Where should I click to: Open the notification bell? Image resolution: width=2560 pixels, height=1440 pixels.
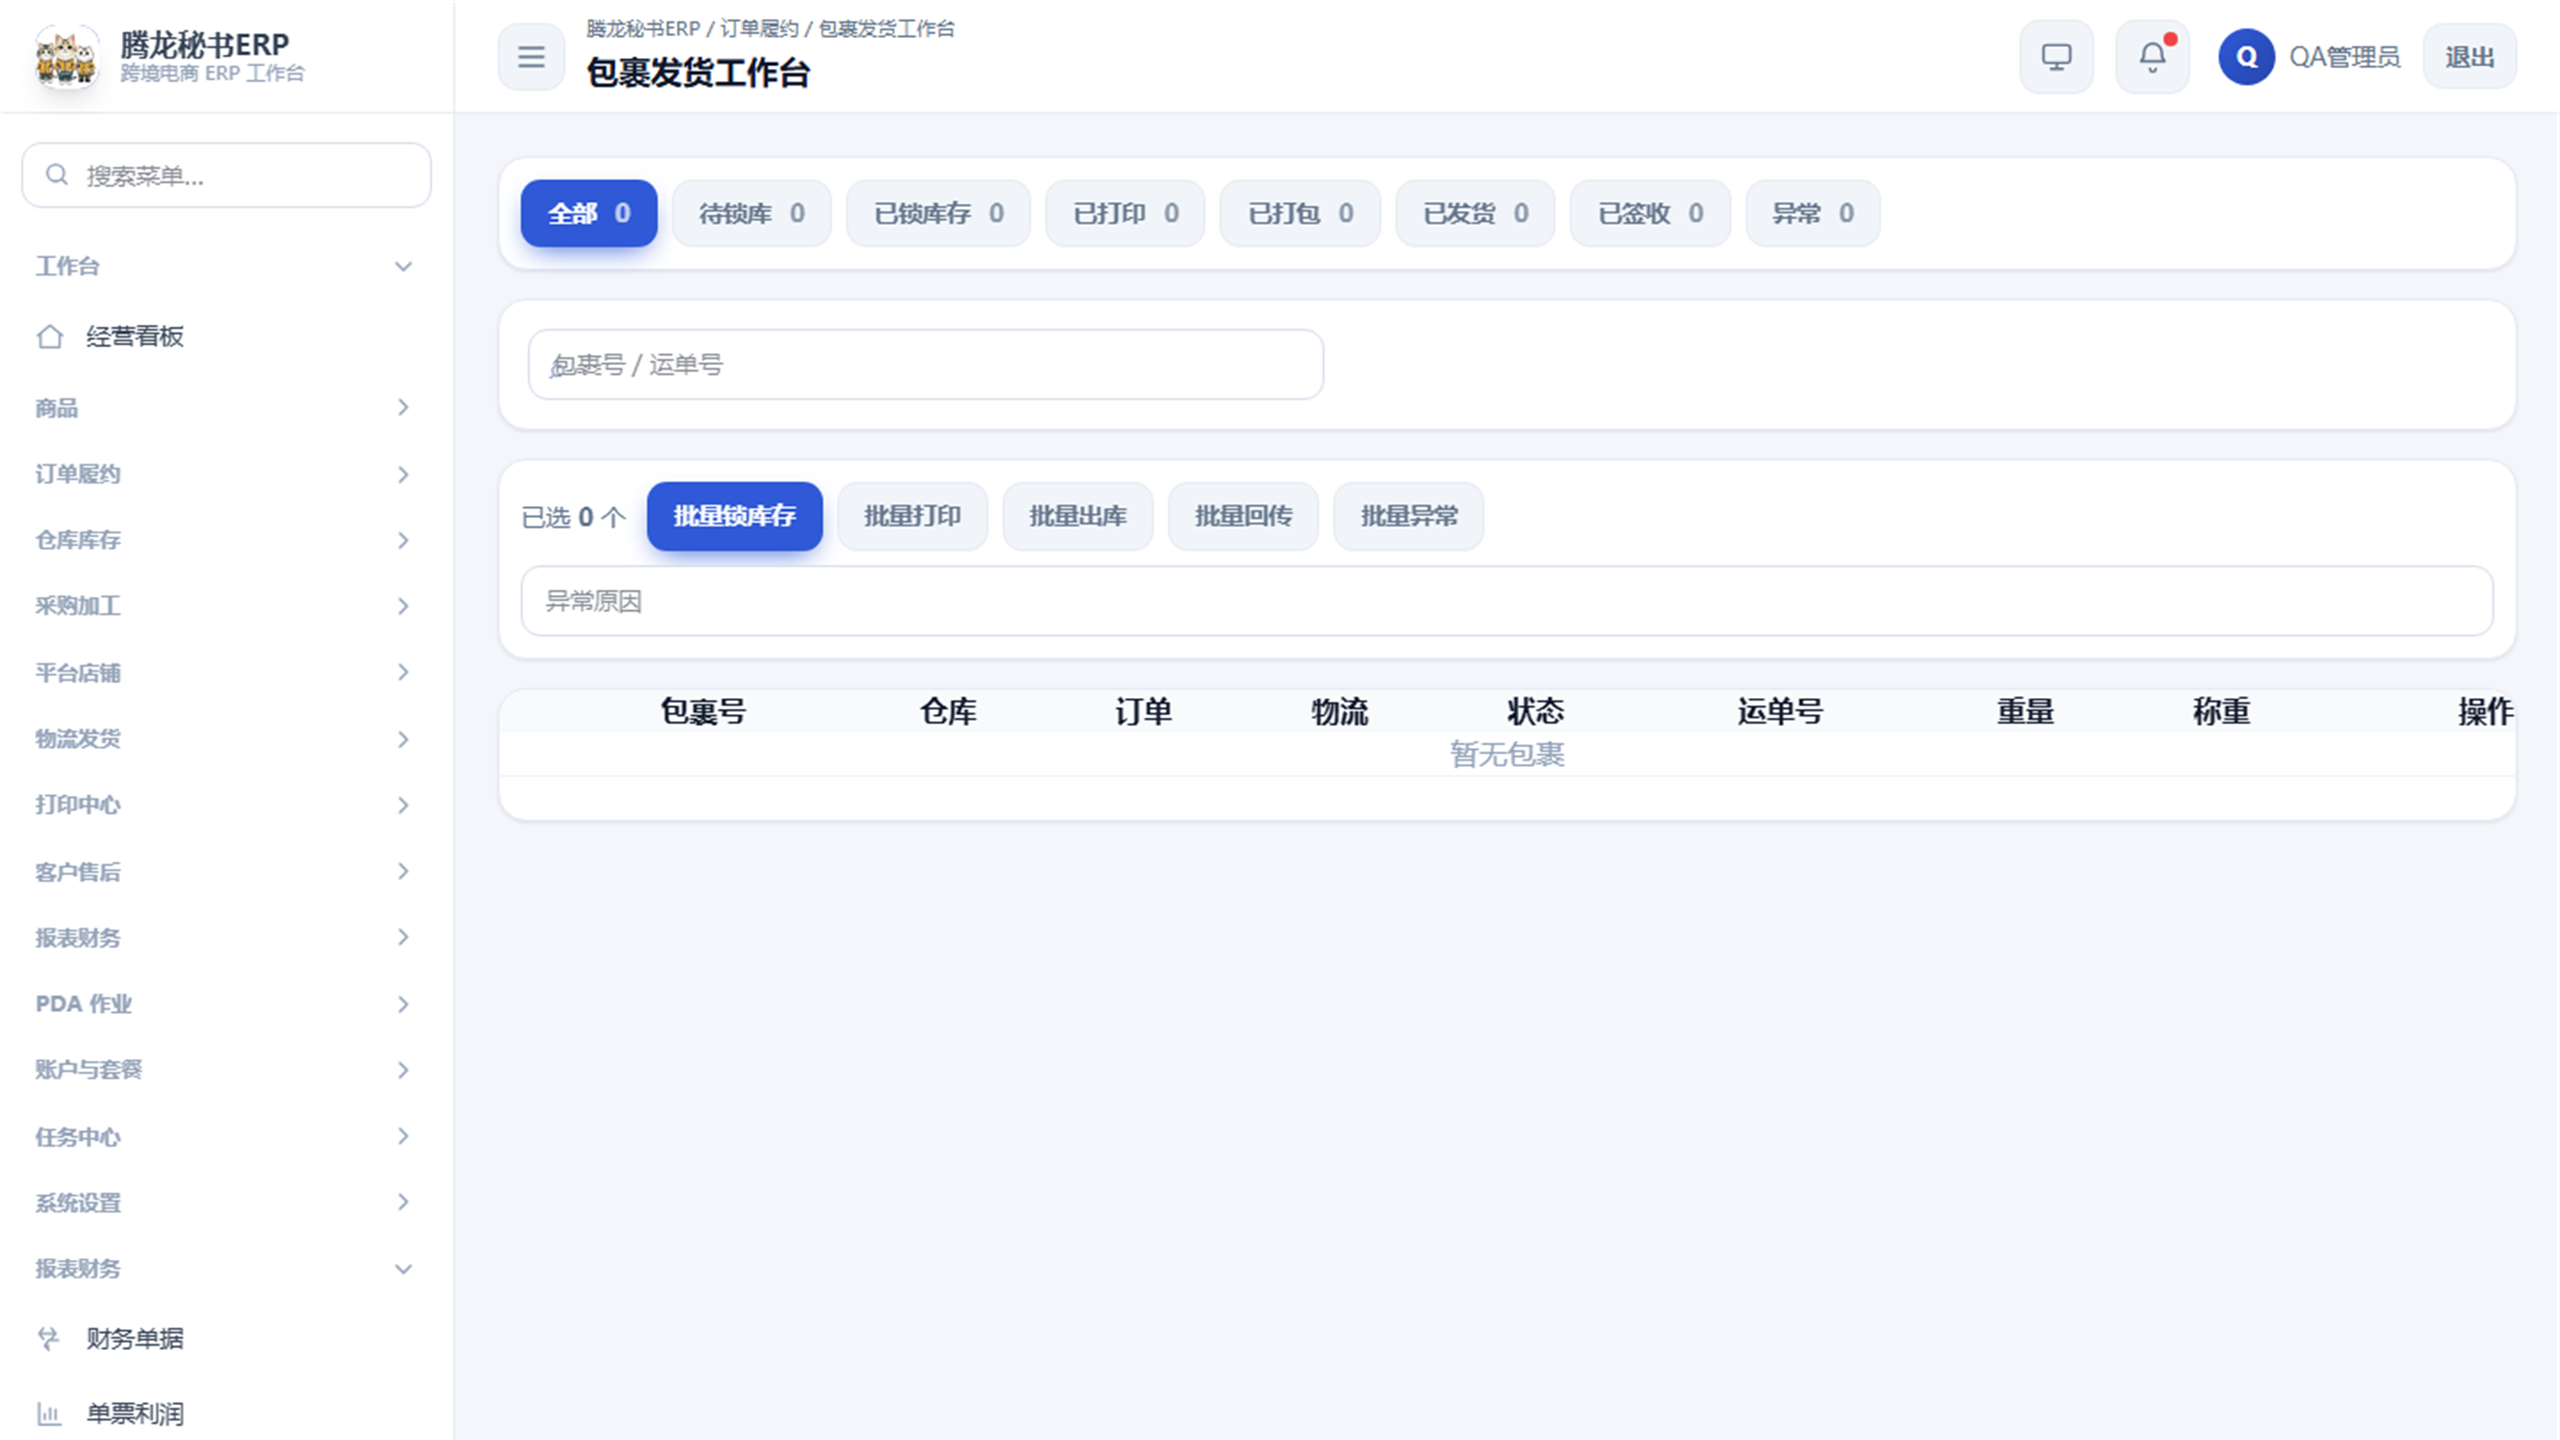pos(2152,57)
